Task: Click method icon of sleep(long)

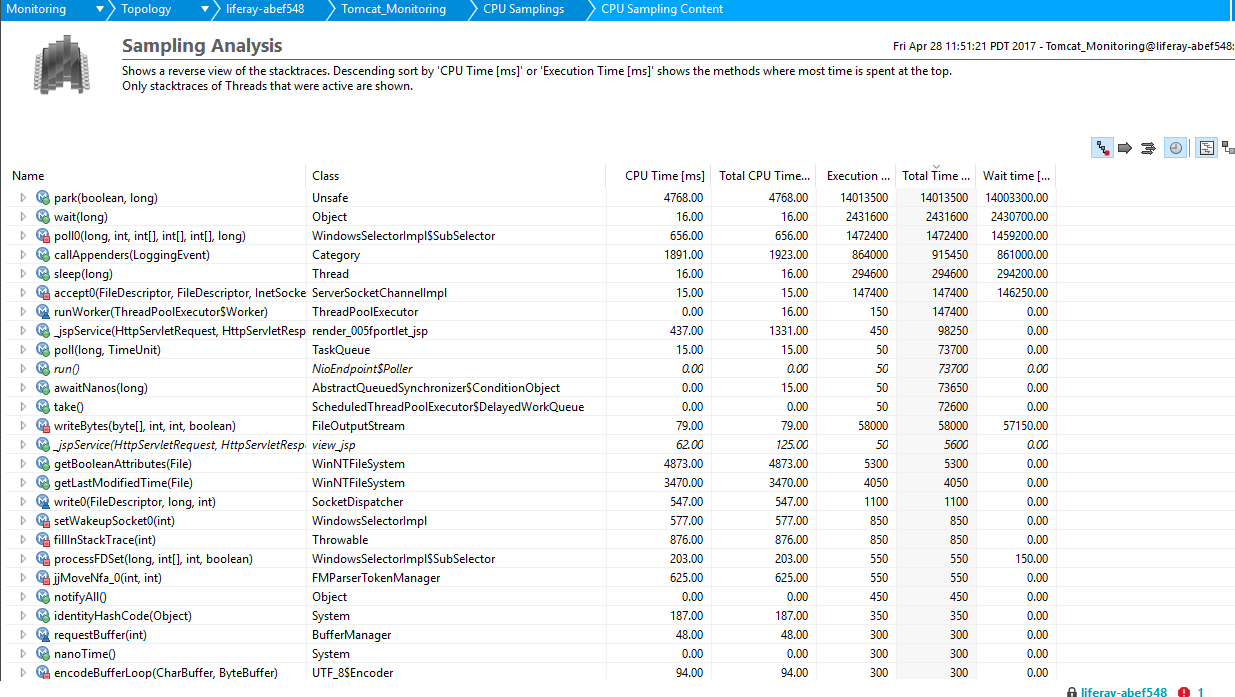Action: (43, 274)
